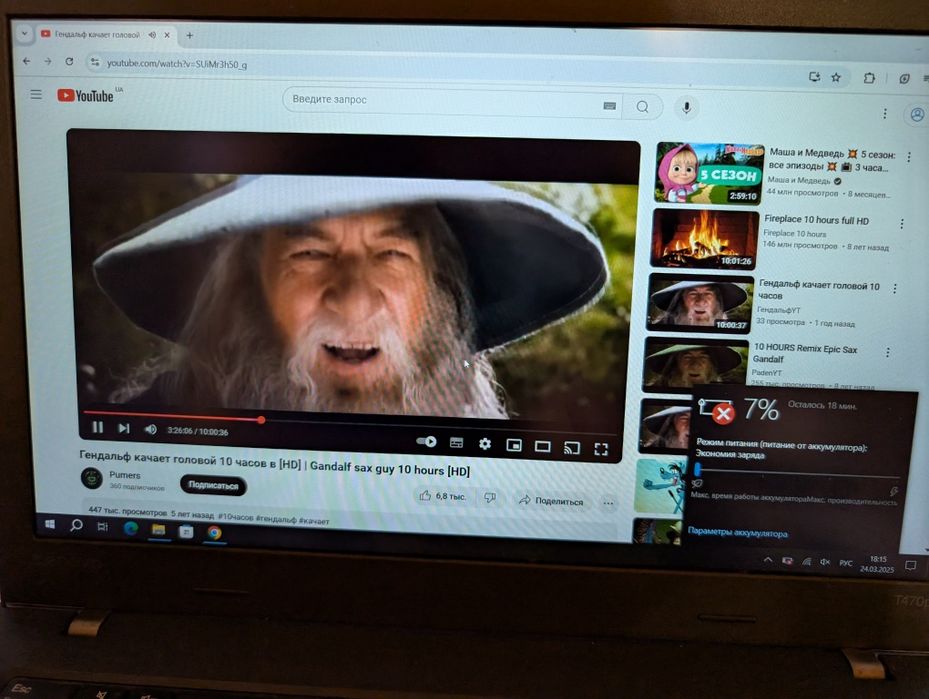Mute the tab via speaker icon

tap(152, 35)
